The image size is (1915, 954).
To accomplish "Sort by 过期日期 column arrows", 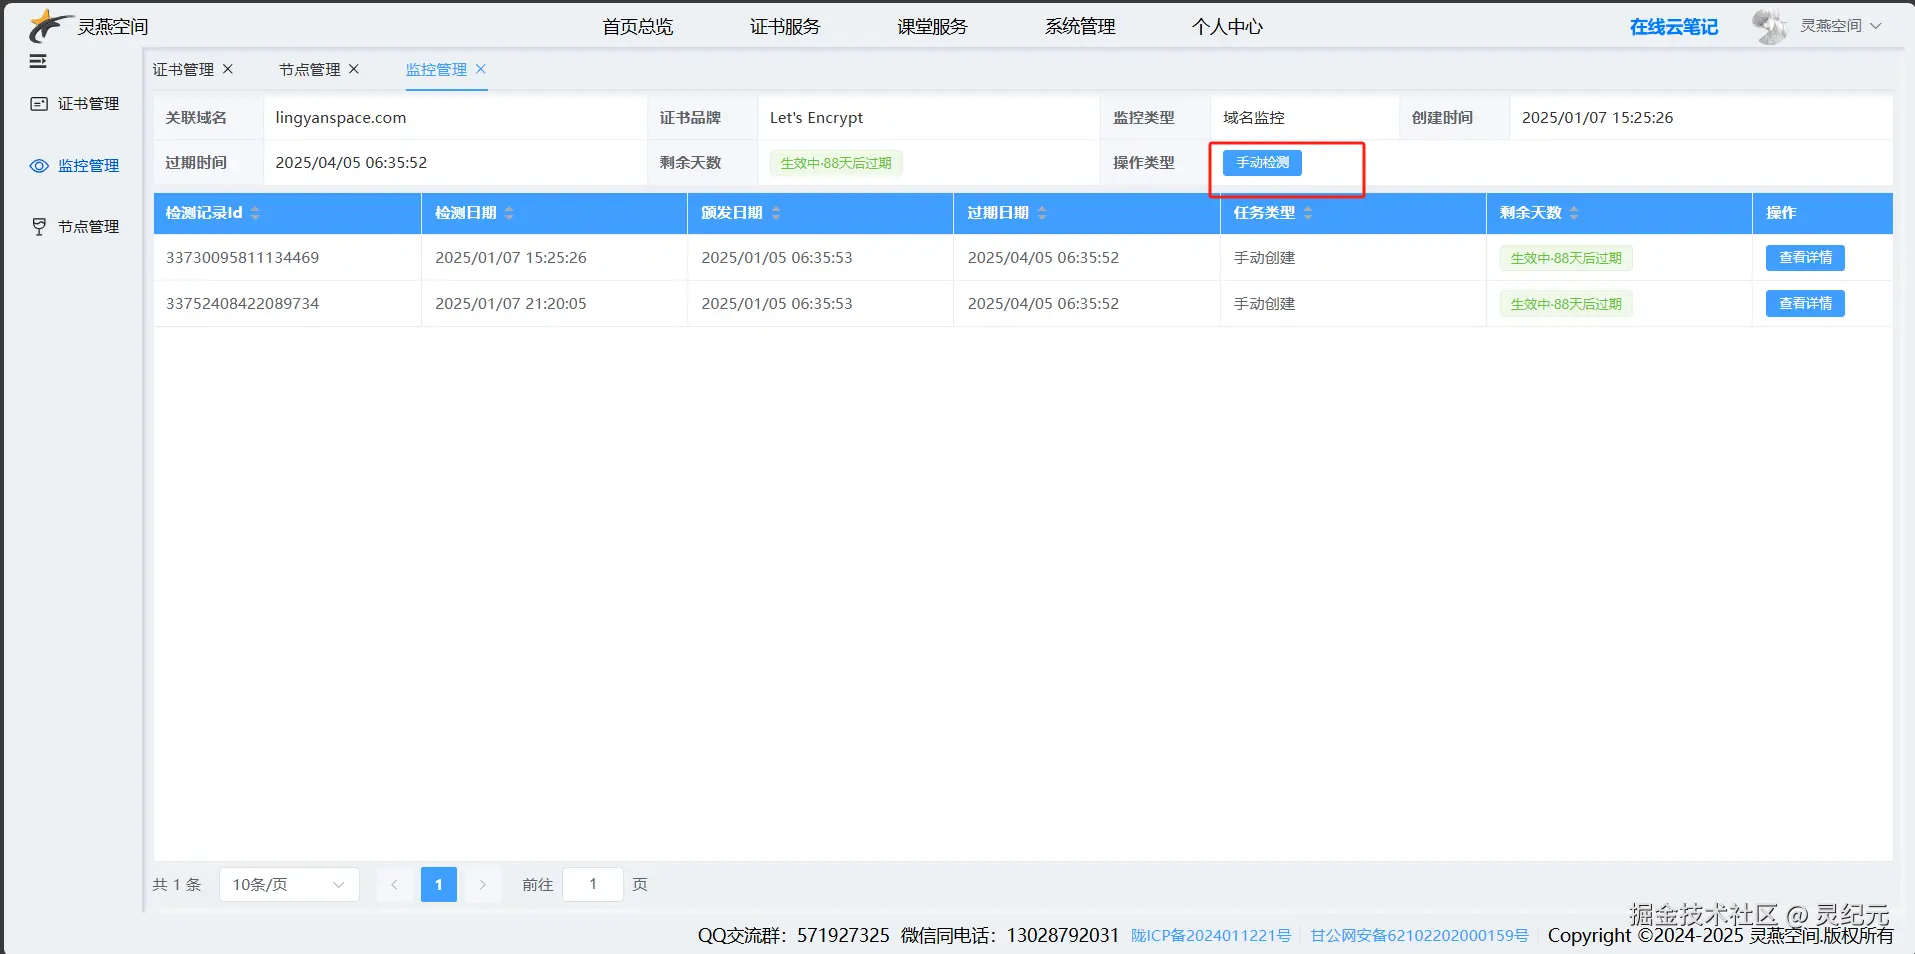I will pos(1042,213).
